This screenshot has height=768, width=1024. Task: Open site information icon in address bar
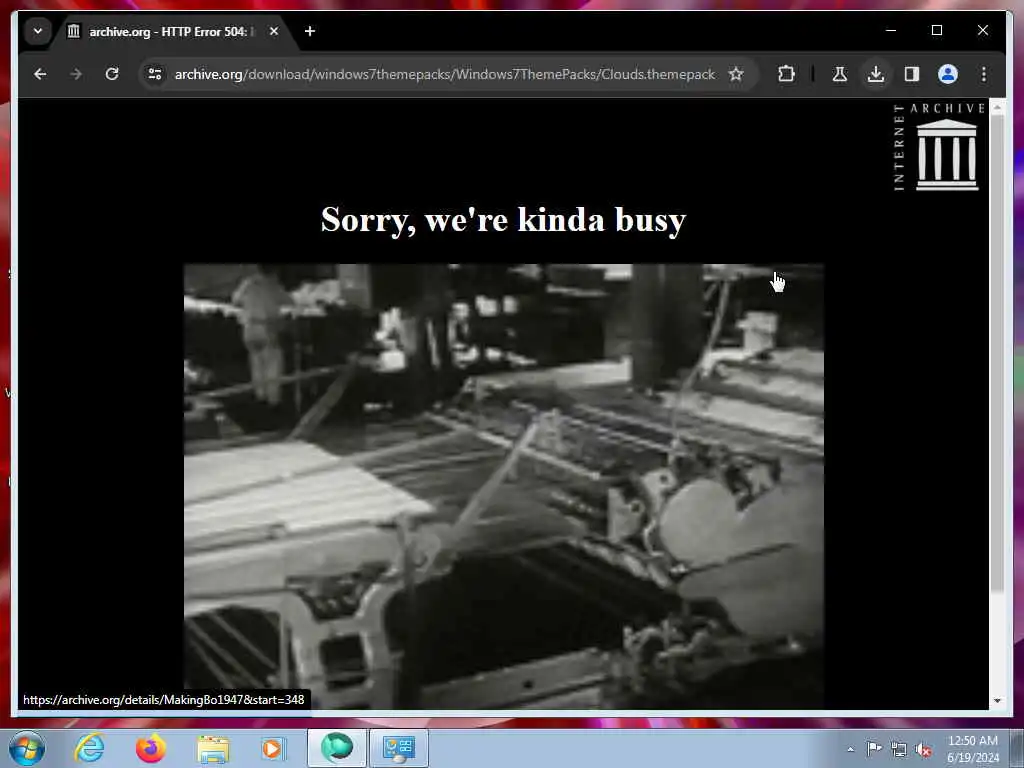[x=155, y=74]
